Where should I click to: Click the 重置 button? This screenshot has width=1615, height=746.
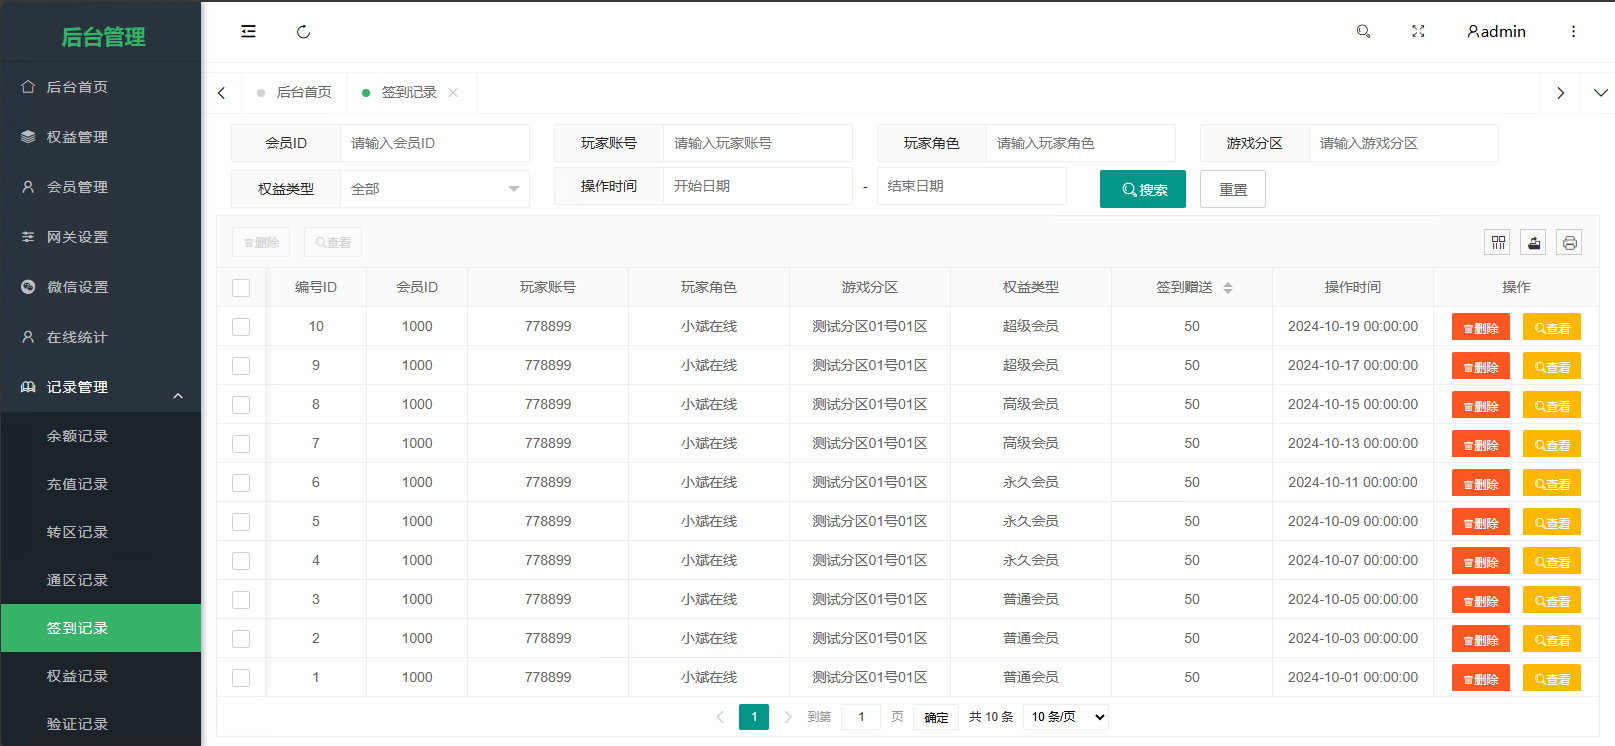pos(1233,189)
